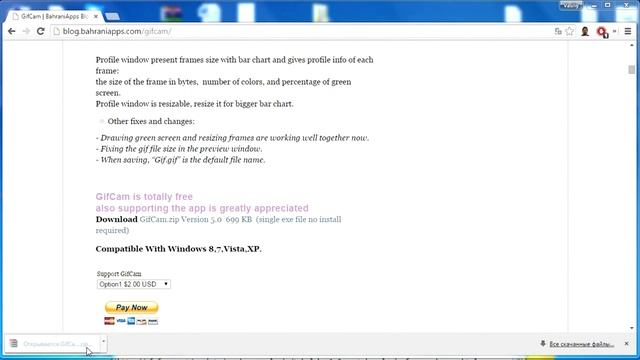Click the scrollbar down arrow
This screenshot has height=360, width=640.
[x=632, y=328]
